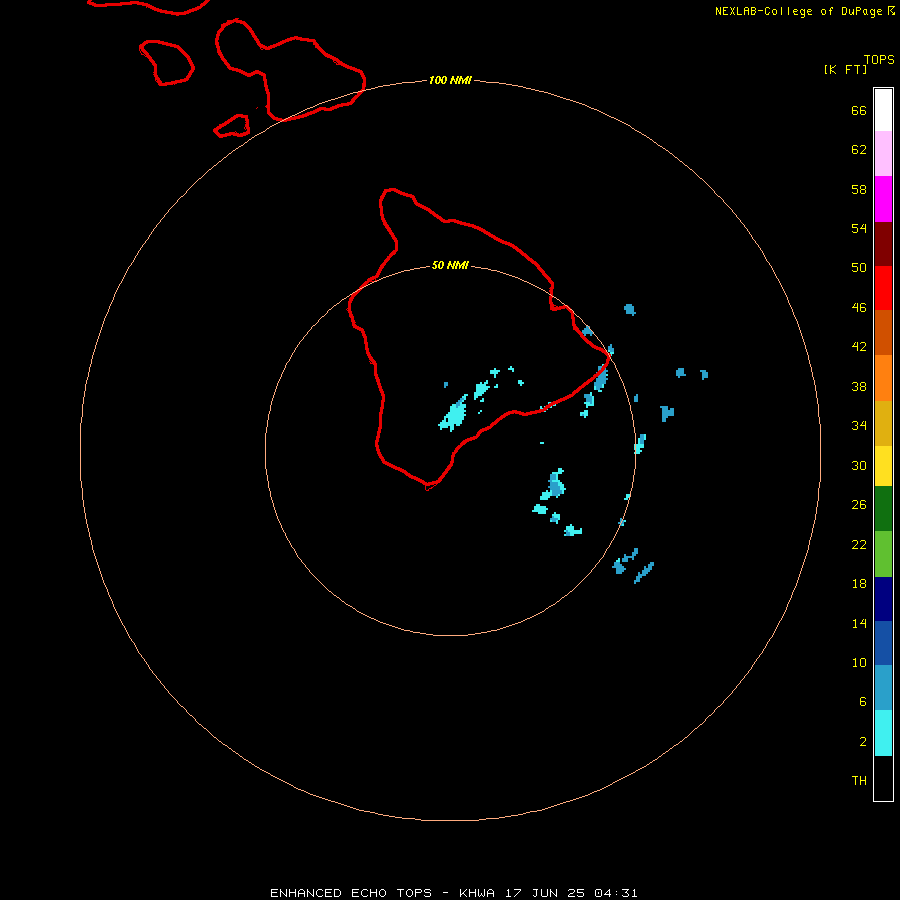Select the light blue legend swatch
Image resolution: width=900 pixels, height=900 pixels.
(x=883, y=687)
